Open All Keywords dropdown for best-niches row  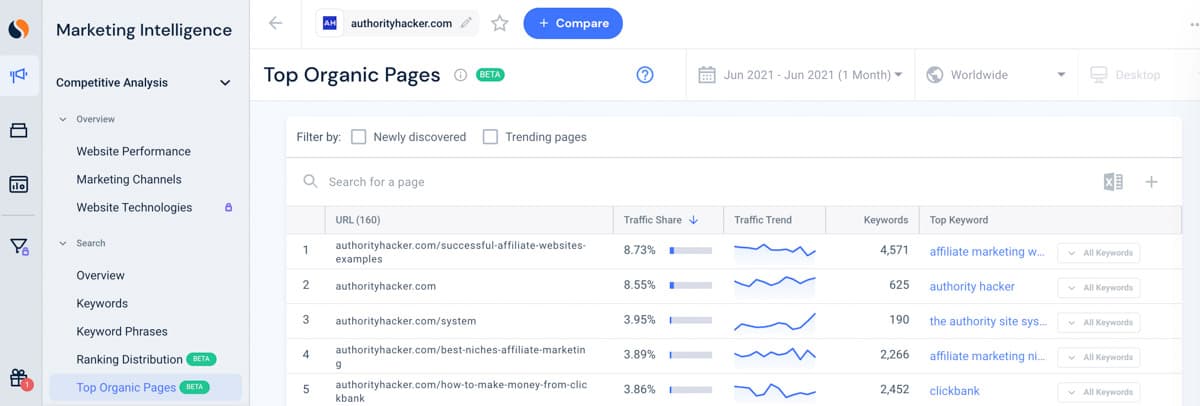1099,357
